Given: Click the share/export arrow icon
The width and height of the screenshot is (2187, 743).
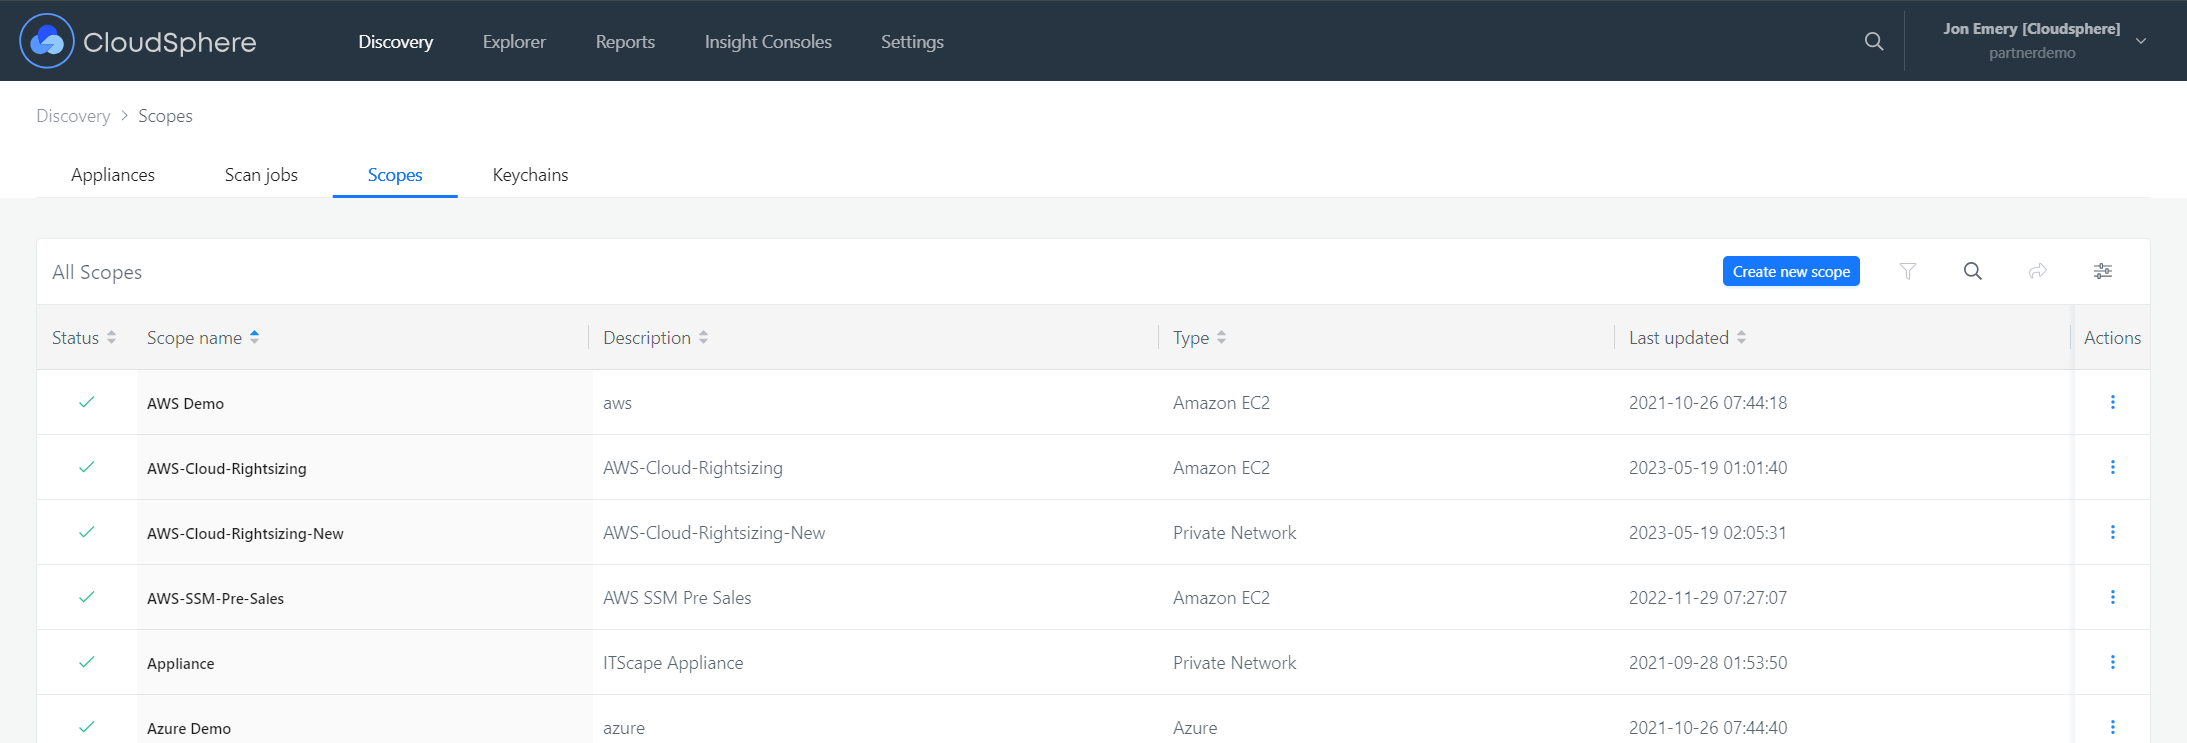Looking at the screenshot, I should (2038, 271).
